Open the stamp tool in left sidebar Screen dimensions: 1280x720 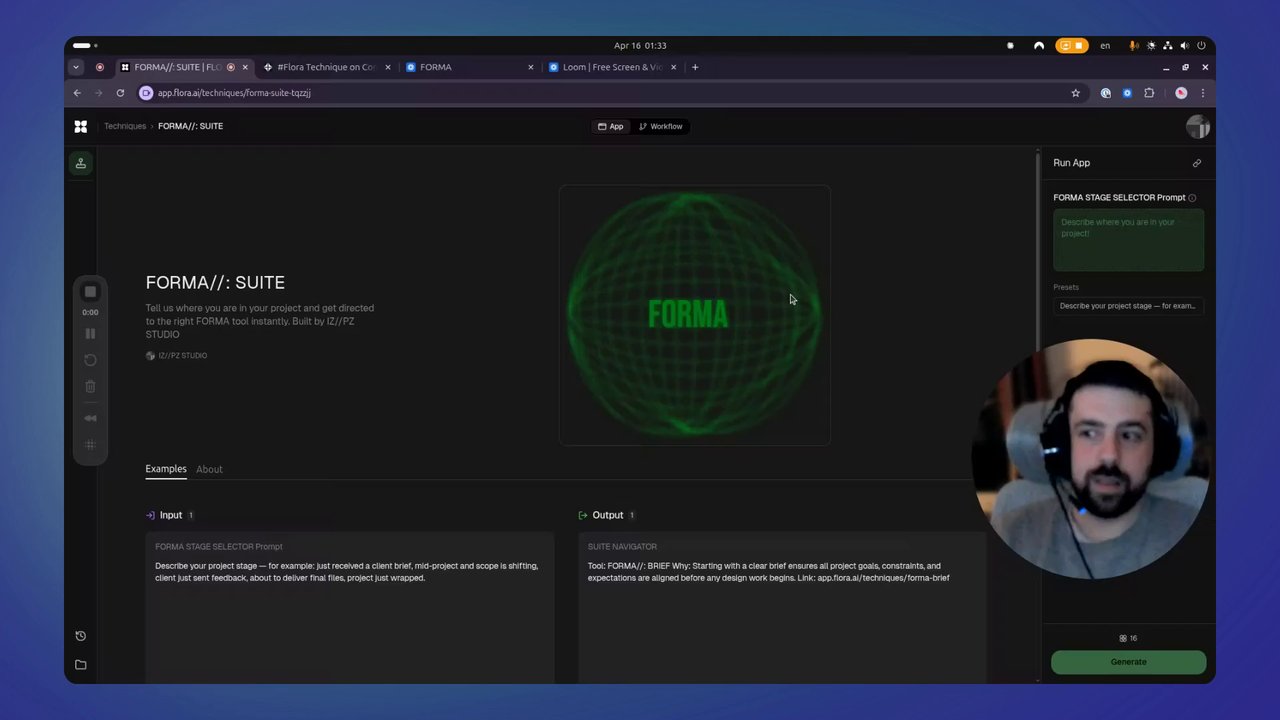[x=81, y=163]
